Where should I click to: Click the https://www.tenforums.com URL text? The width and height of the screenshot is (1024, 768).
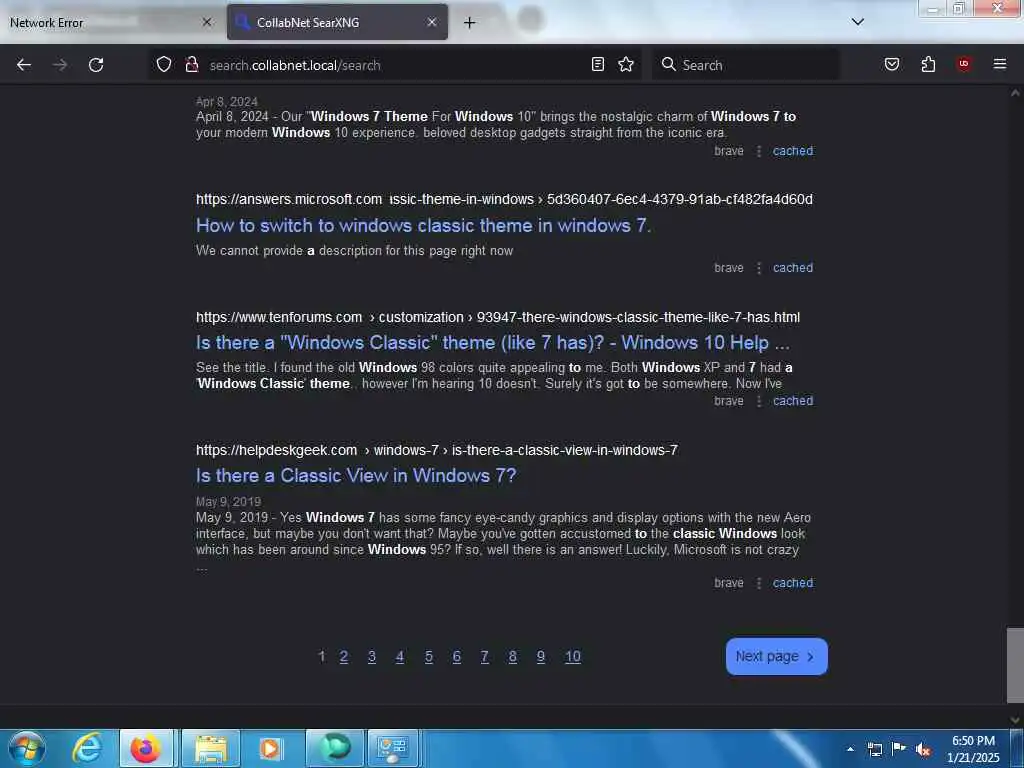279,317
